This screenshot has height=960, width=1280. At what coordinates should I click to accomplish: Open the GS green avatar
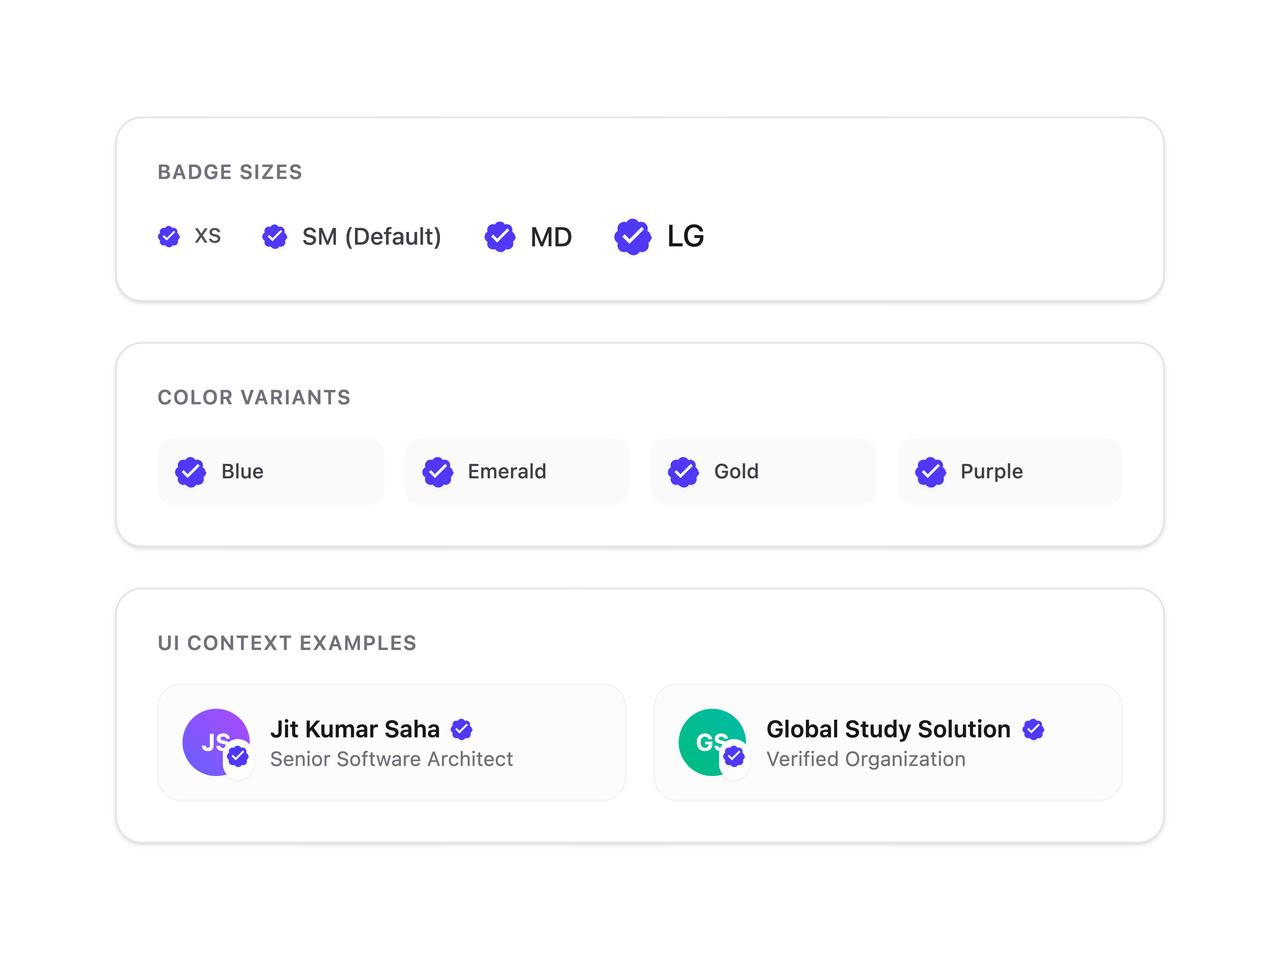(712, 742)
